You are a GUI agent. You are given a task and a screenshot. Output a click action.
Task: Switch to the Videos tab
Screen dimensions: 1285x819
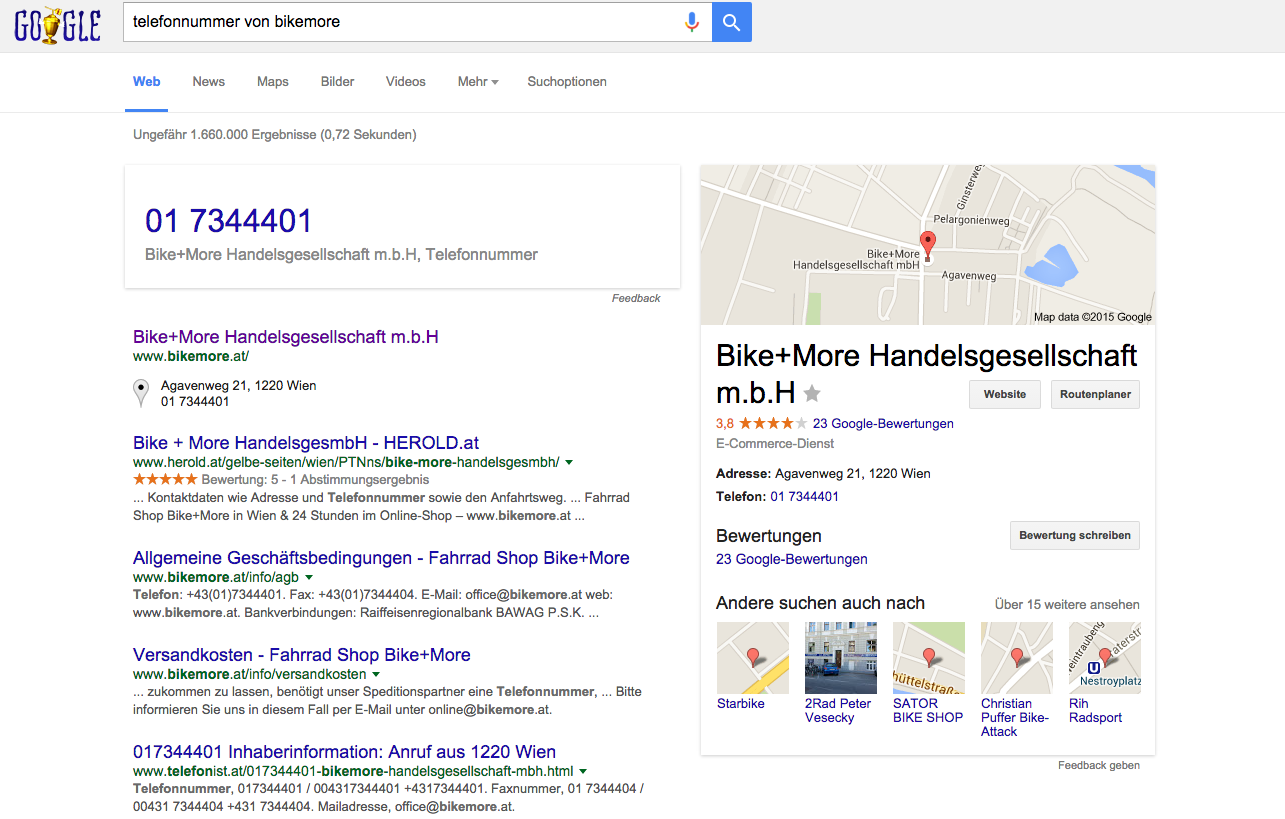coord(406,82)
